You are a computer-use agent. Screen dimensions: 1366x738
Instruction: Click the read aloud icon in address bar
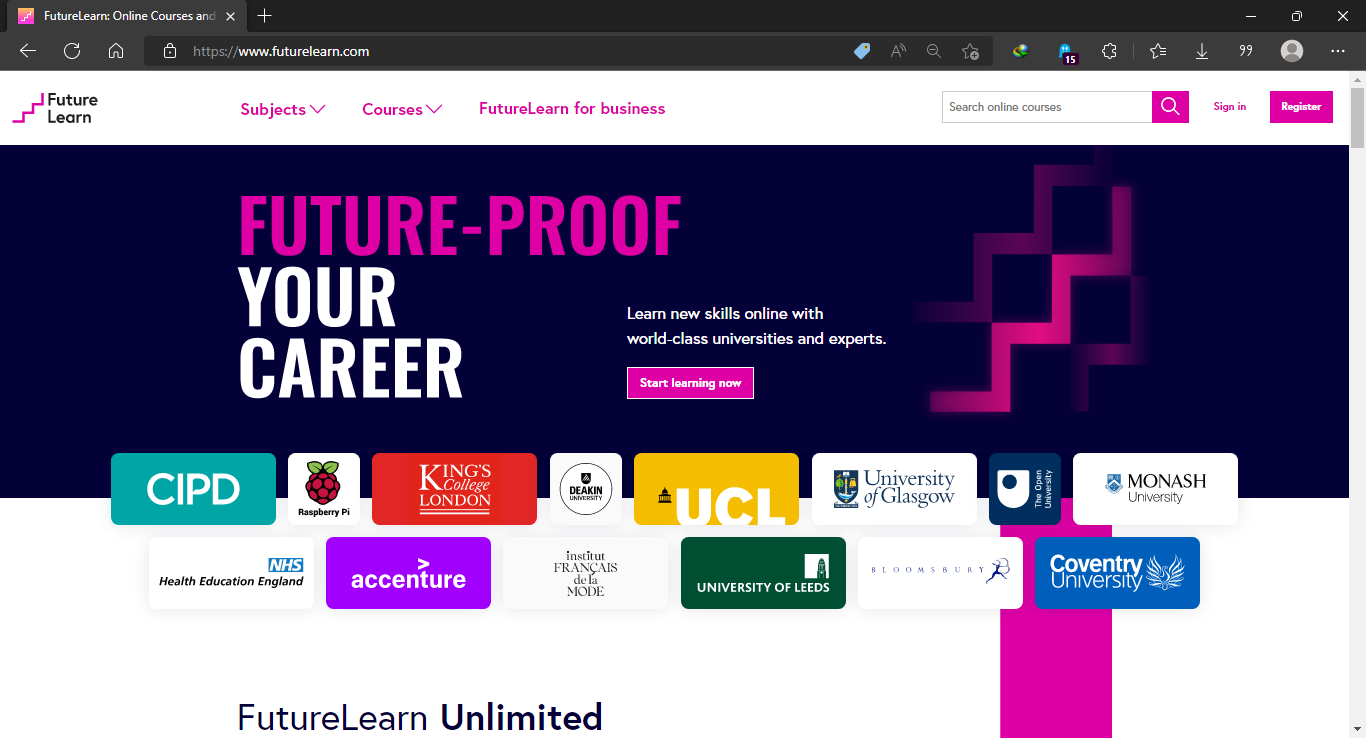(x=898, y=51)
